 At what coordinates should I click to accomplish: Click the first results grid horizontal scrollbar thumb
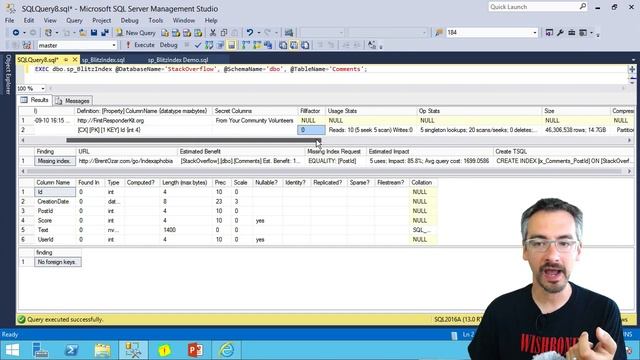(193, 140)
